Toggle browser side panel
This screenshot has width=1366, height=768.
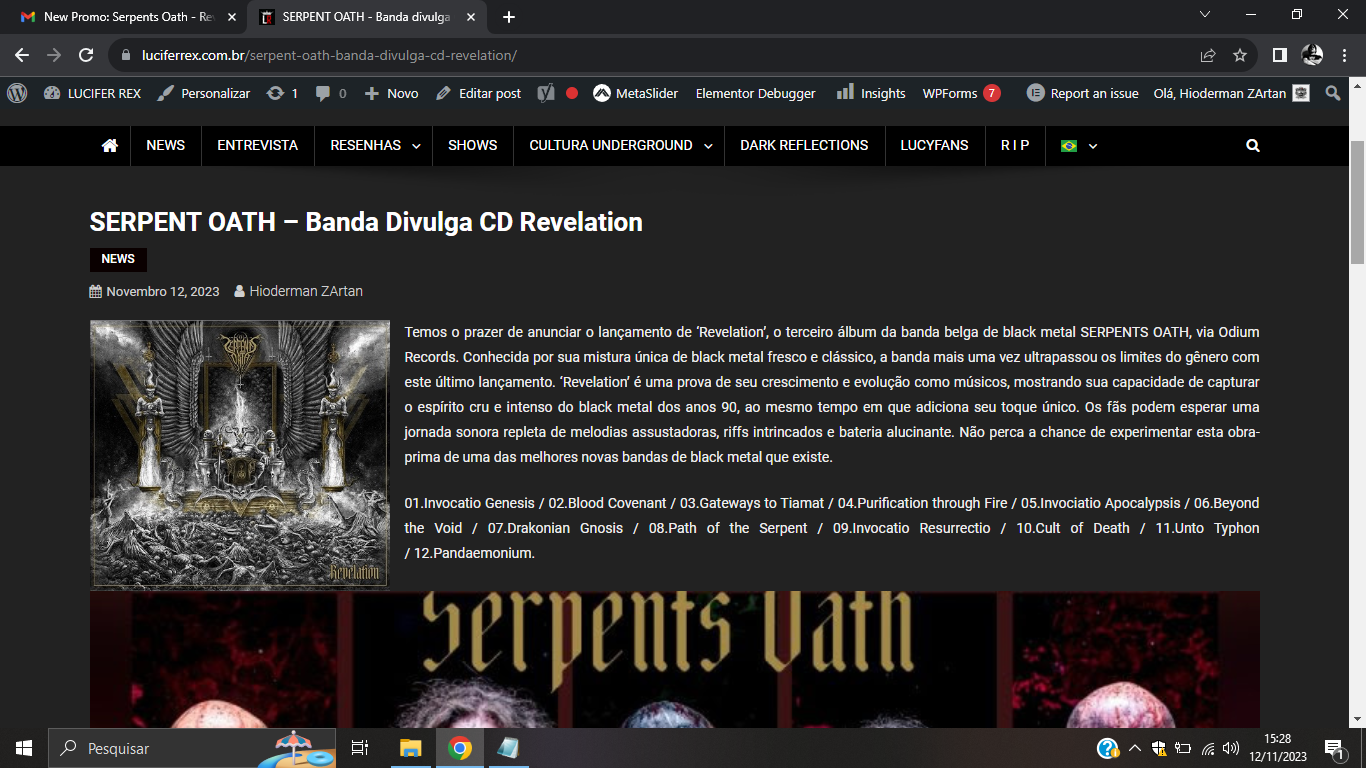pos(1280,55)
